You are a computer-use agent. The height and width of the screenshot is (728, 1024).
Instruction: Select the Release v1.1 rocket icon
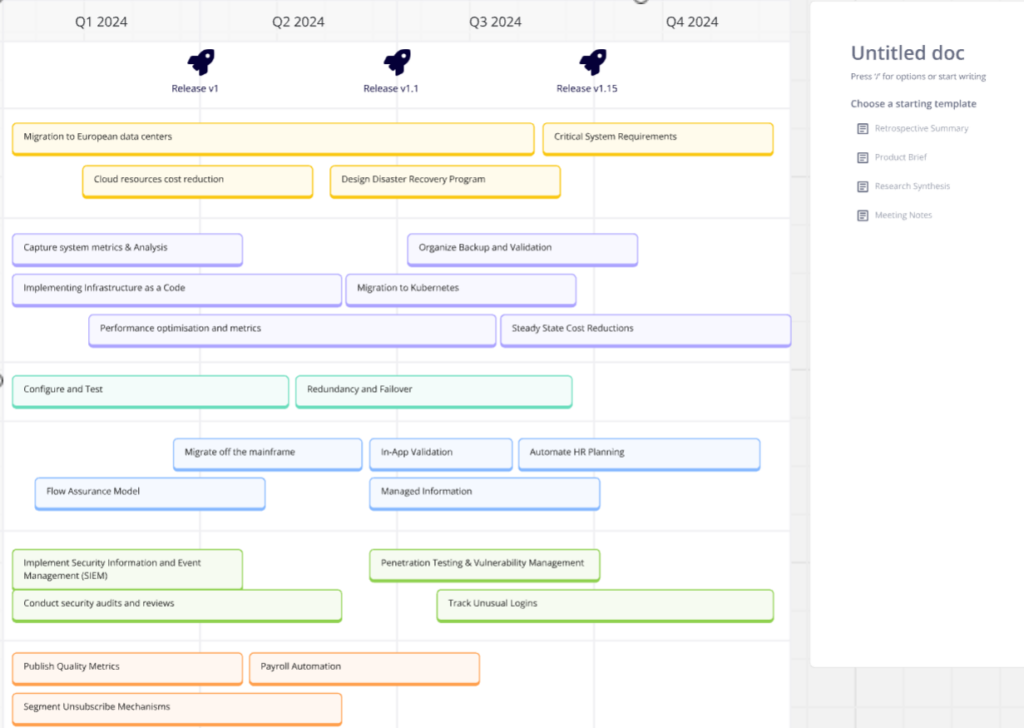coord(393,59)
